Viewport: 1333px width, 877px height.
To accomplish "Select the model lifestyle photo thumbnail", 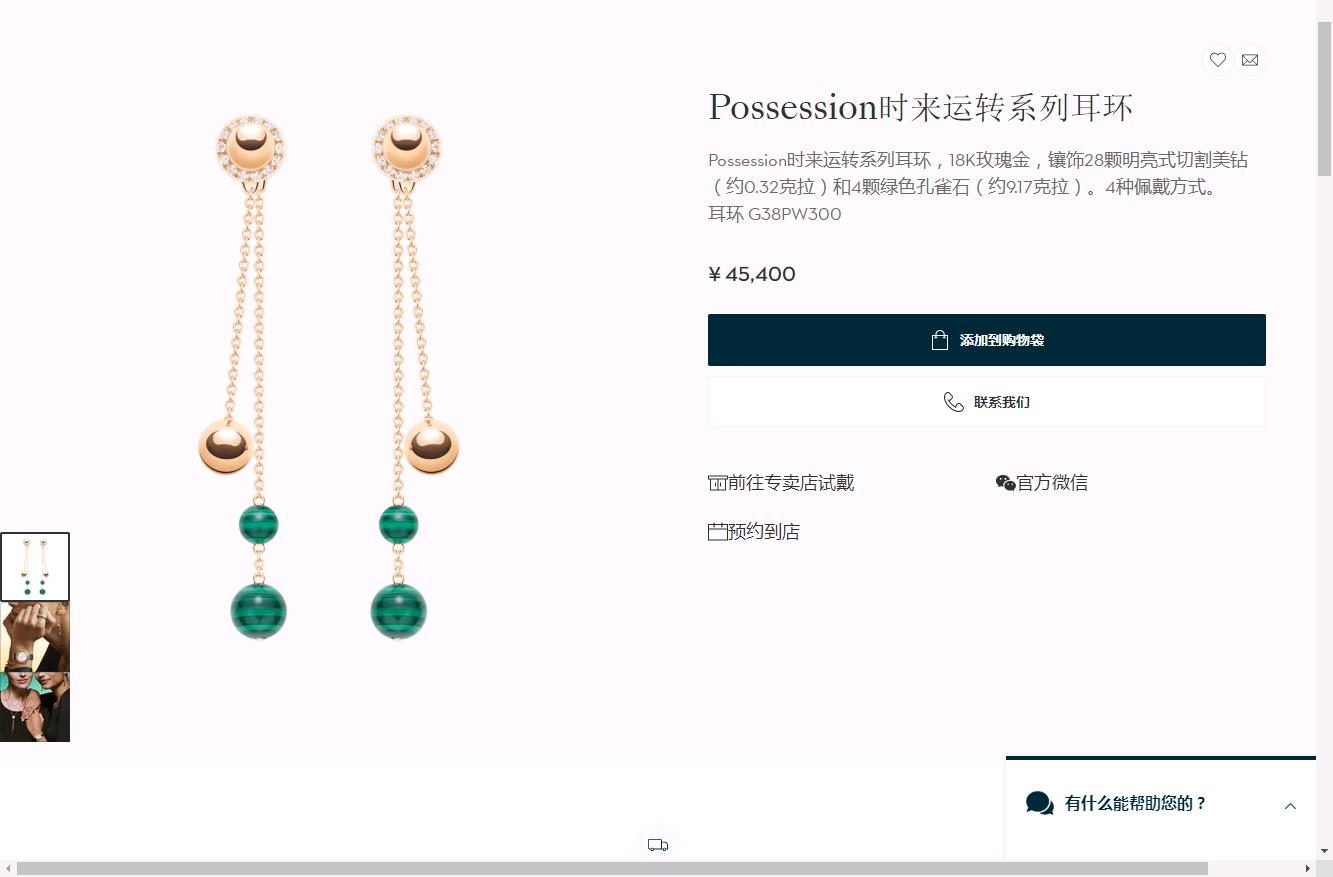I will [x=35, y=672].
